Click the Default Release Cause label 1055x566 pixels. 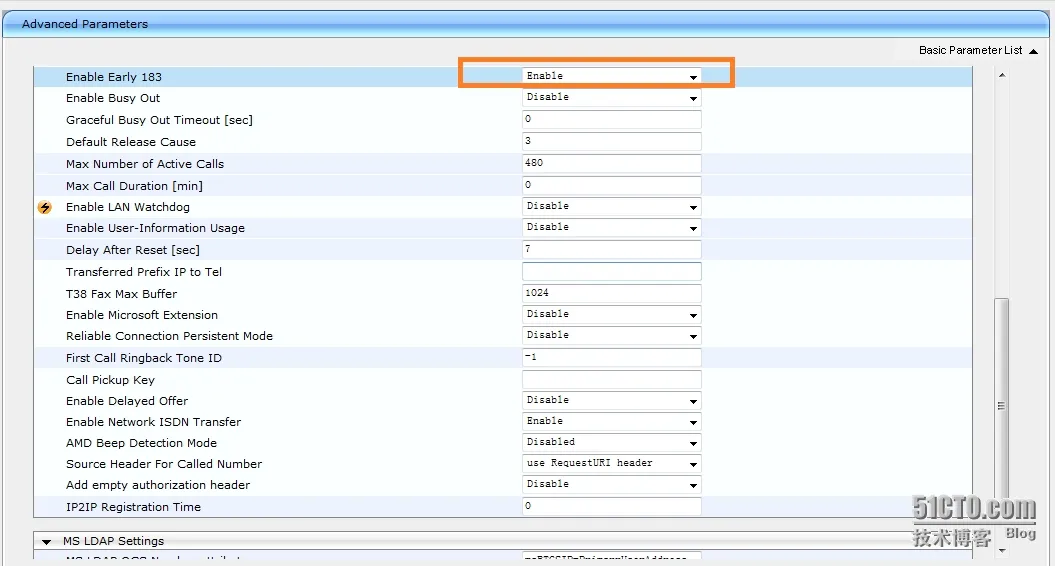click(x=131, y=142)
